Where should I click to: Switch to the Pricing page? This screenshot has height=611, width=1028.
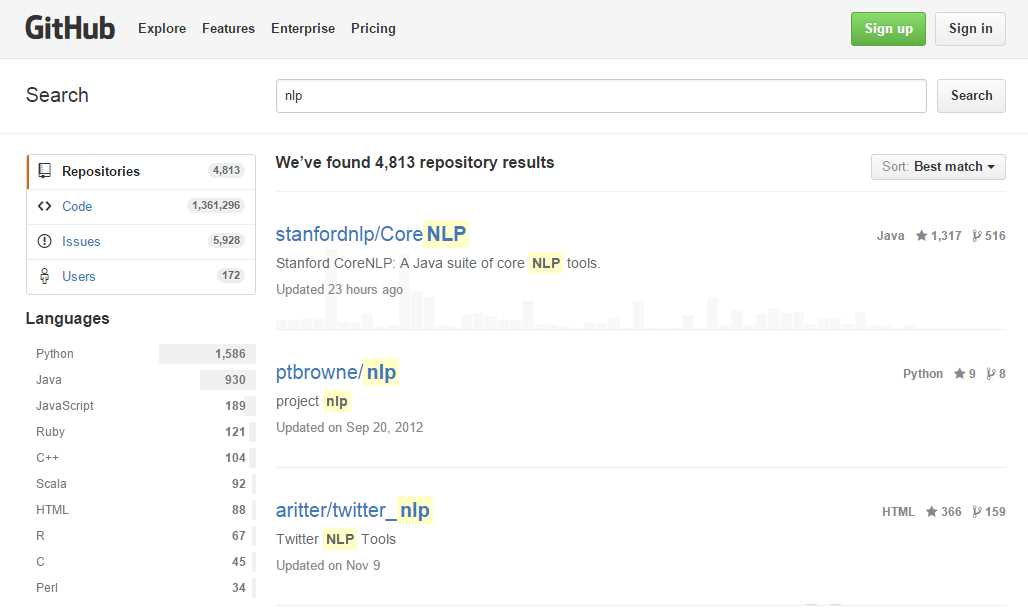[x=373, y=28]
